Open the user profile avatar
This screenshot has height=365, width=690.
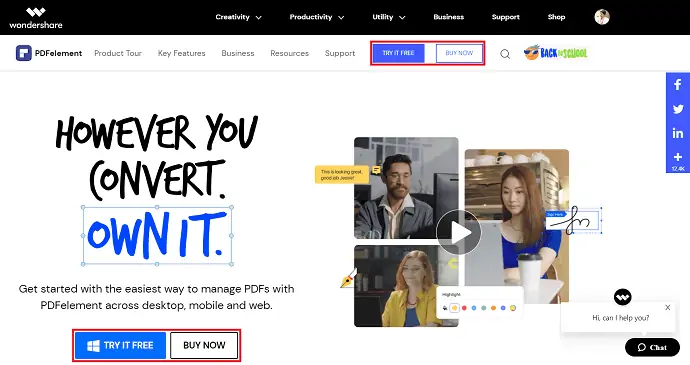pos(602,17)
